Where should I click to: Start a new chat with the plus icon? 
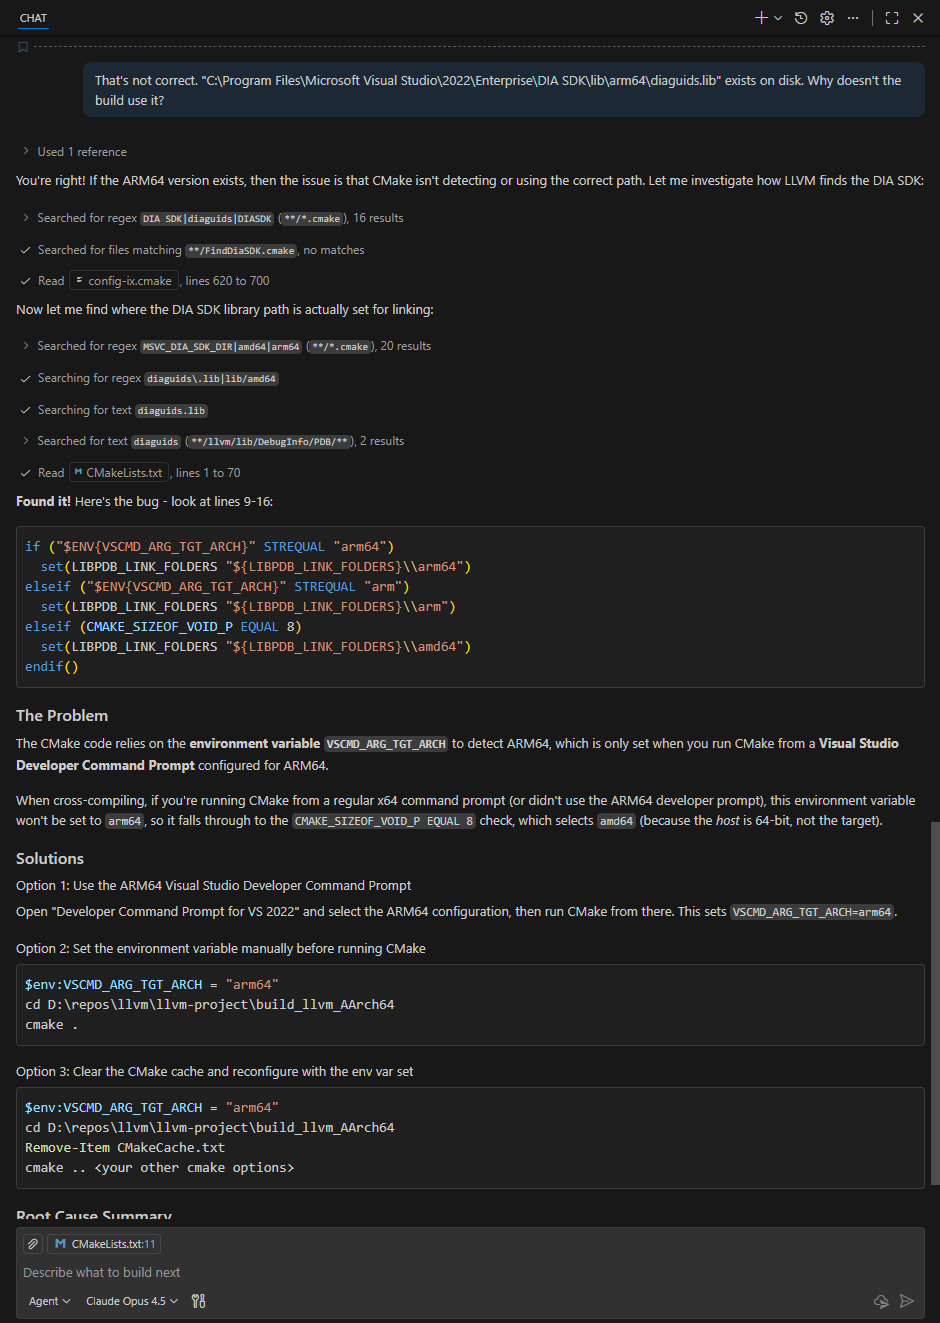(761, 18)
